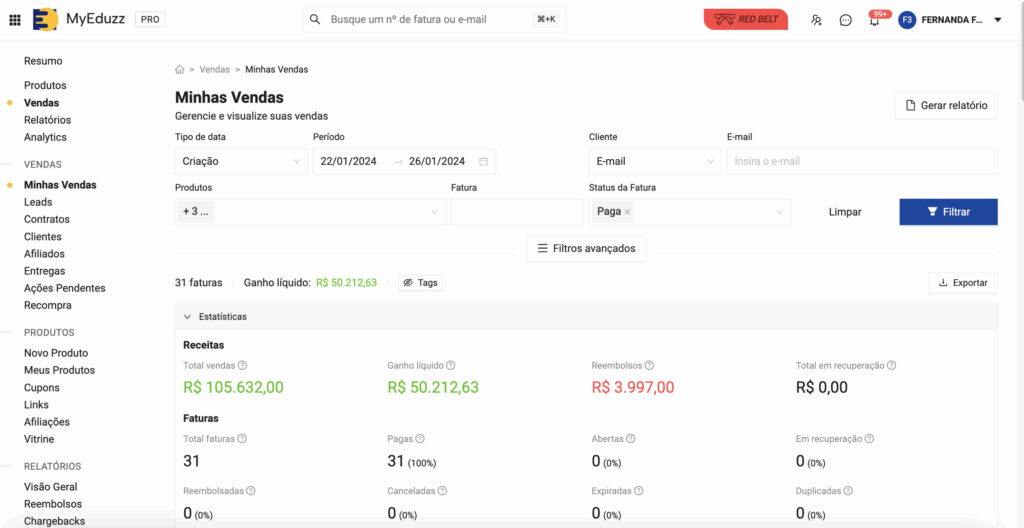Open Reembolsos under Relatórios sidebar
The height and width of the screenshot is (528, 1024).
pyautogui.click(x=53, y=504)
